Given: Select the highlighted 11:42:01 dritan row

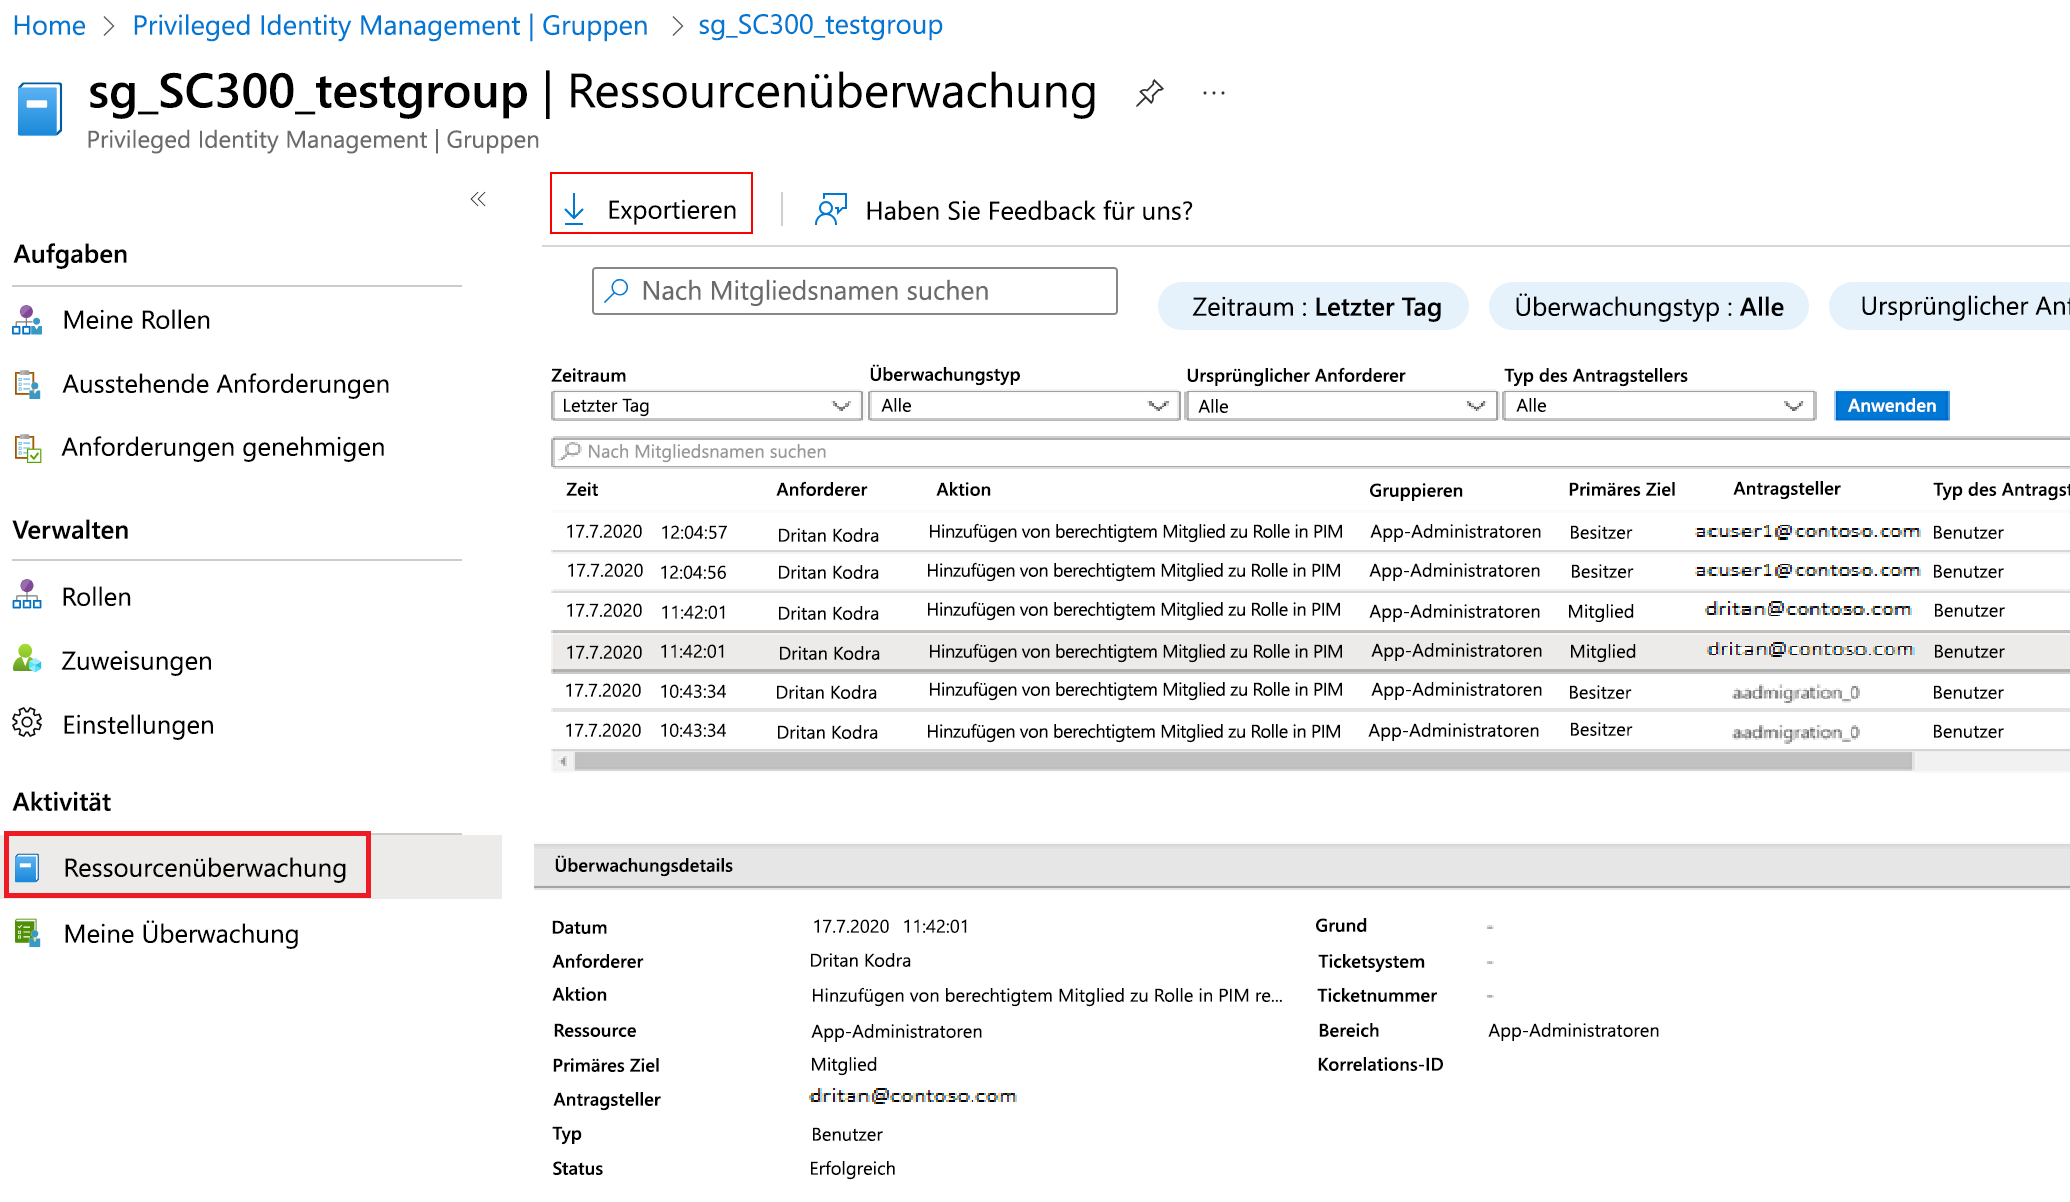Looking at the screenshot, I should [1310, 651].
